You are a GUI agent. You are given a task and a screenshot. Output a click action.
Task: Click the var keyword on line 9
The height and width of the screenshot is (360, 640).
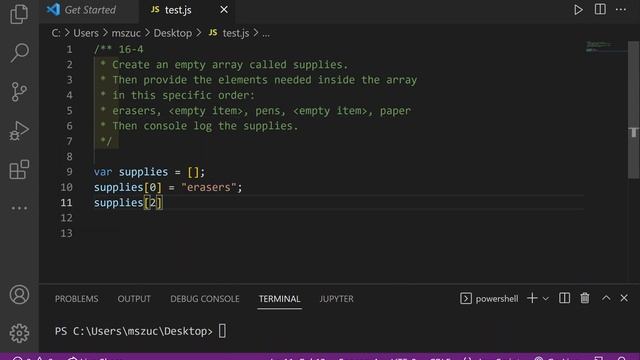(103, 172)
